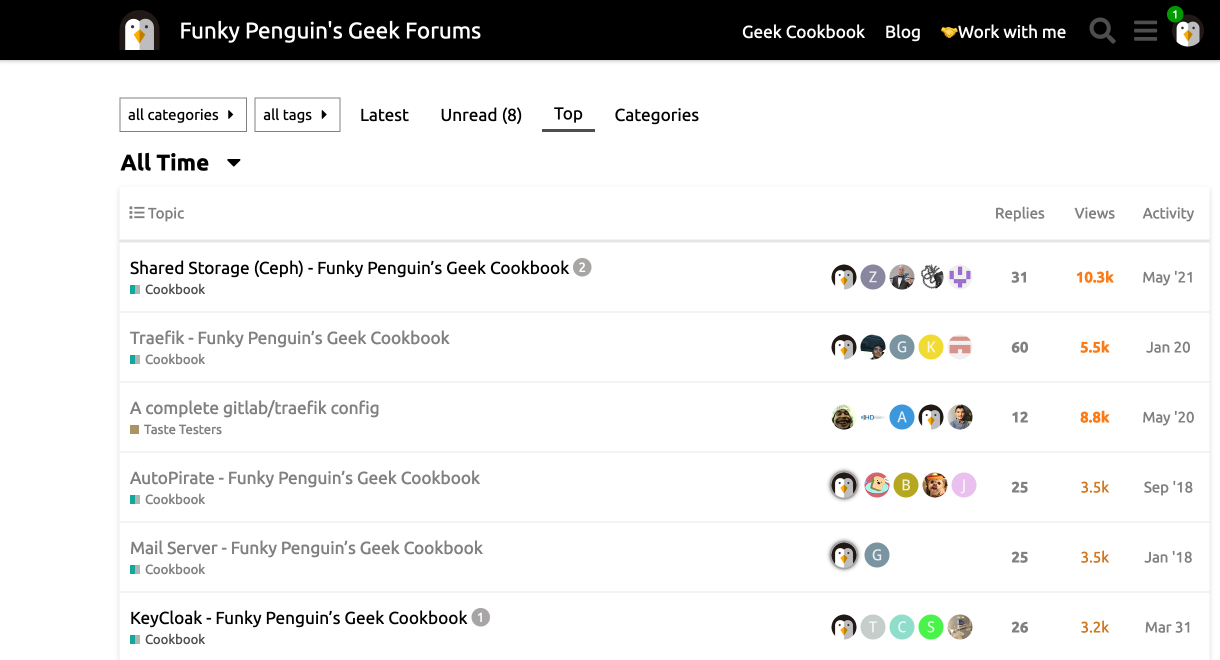Open the Blog link in header

pyautogui.click(x=902, y=32)
